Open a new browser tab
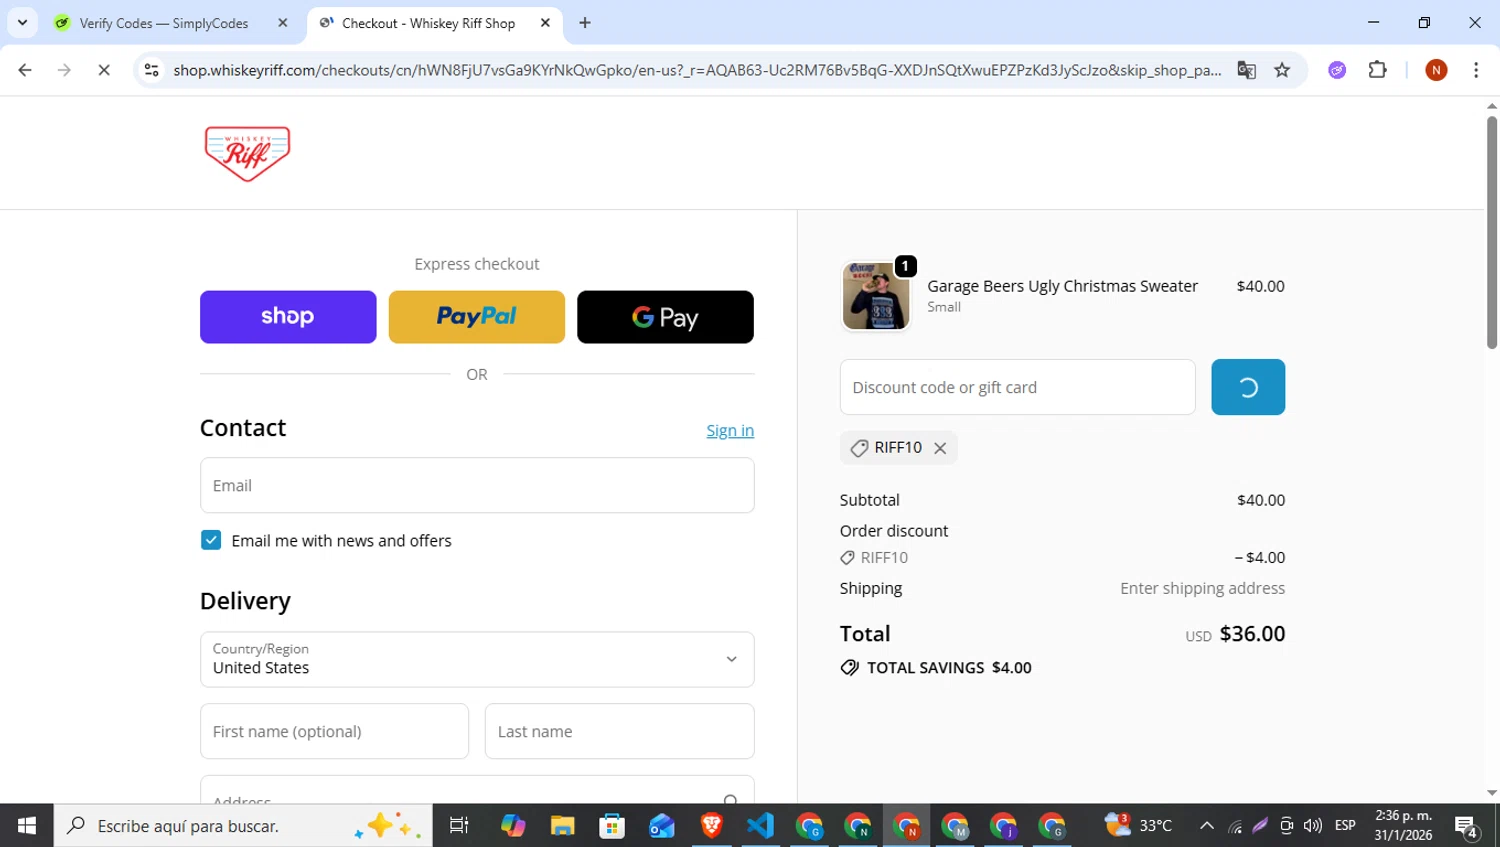 585,23
